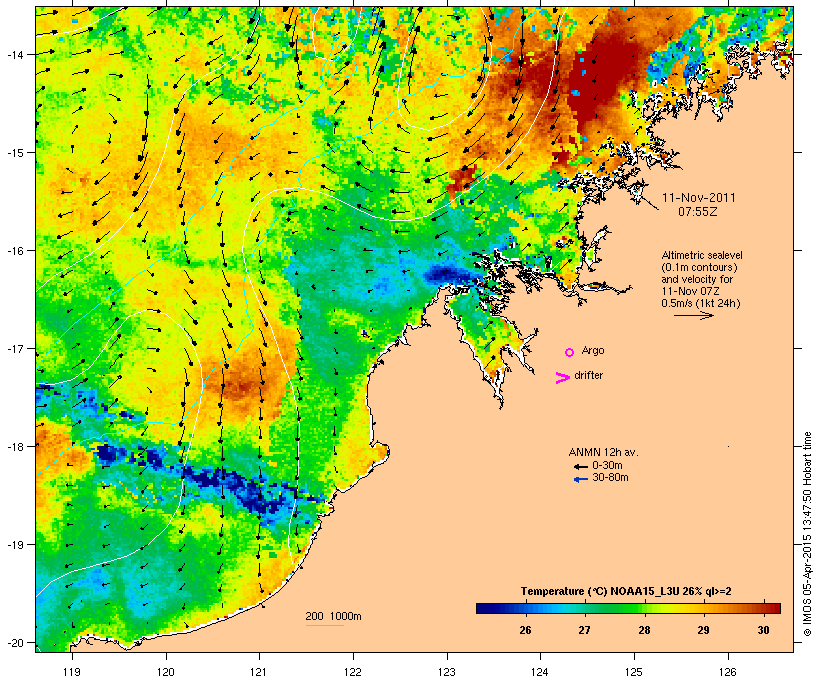
Task: Click the latitude axis label -17
Action: click(x=15, y=349)
